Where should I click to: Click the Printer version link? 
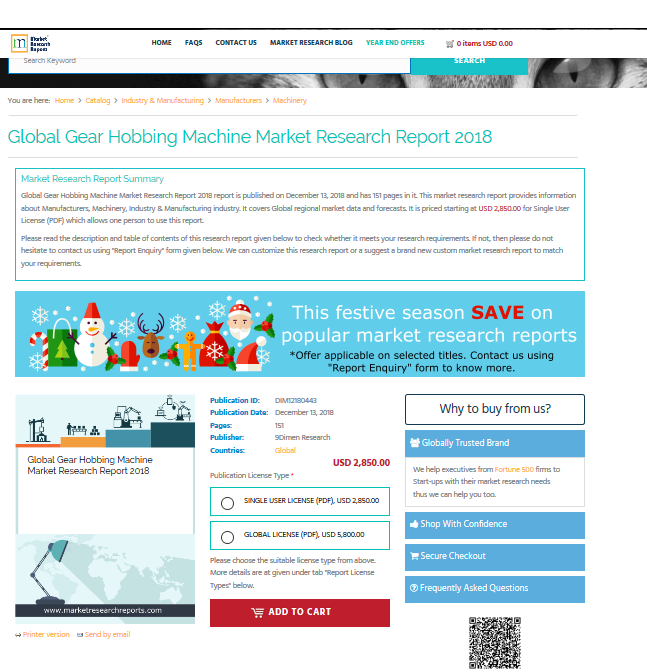click(x=46, y=634)
